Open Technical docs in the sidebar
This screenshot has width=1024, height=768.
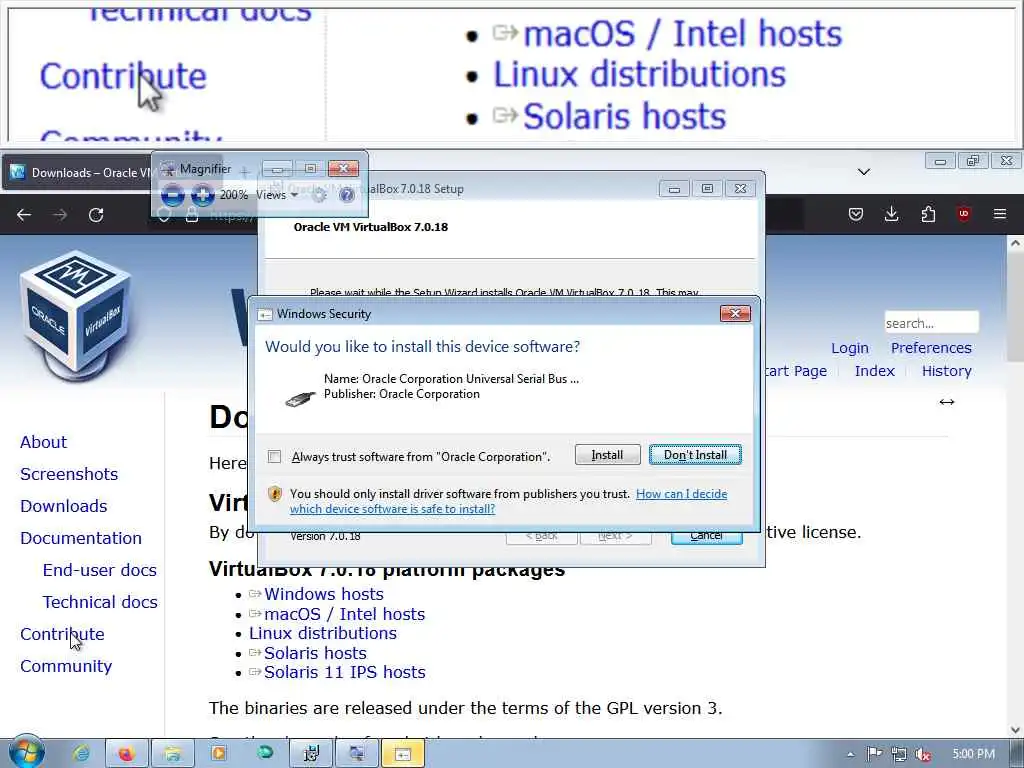100,602
